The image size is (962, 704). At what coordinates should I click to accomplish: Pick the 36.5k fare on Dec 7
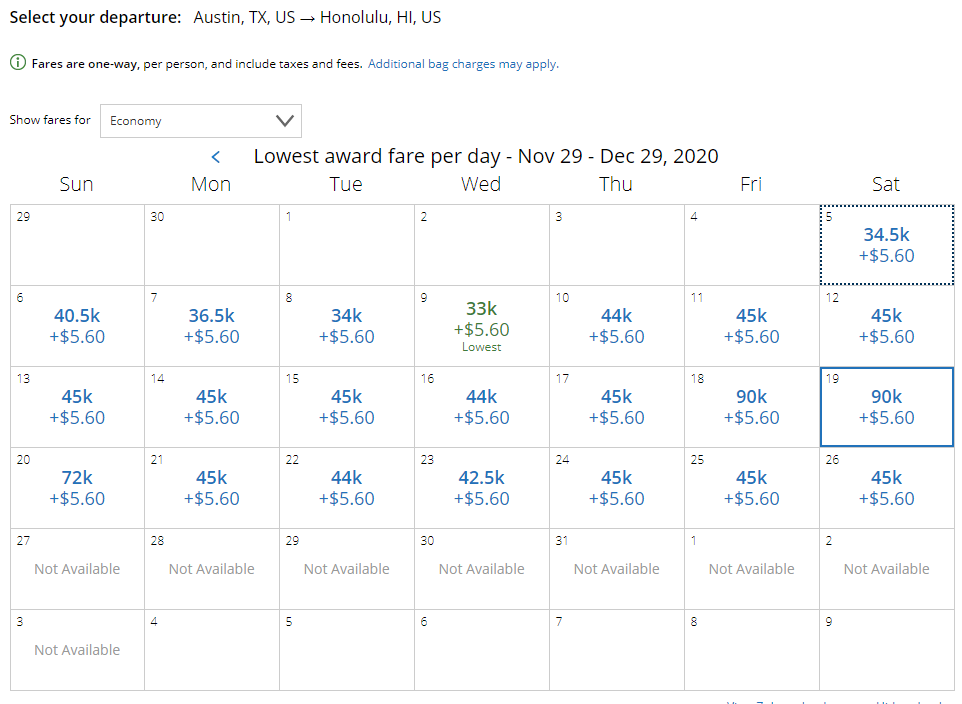pyautogui.click(x=212, y=326)
